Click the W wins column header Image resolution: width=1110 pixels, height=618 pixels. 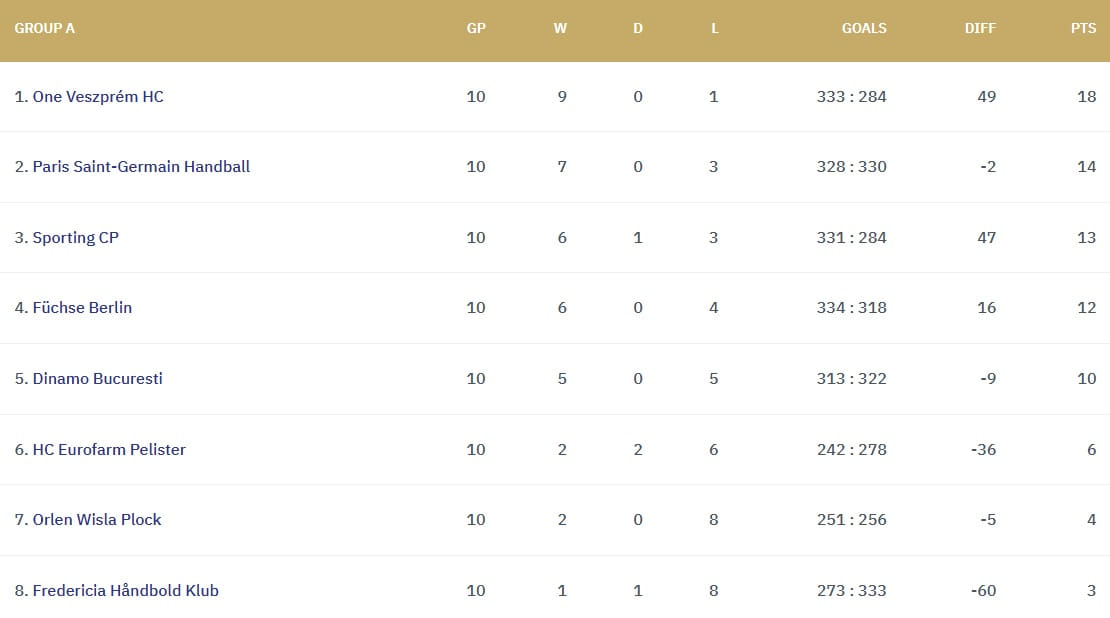coord(560,28)
